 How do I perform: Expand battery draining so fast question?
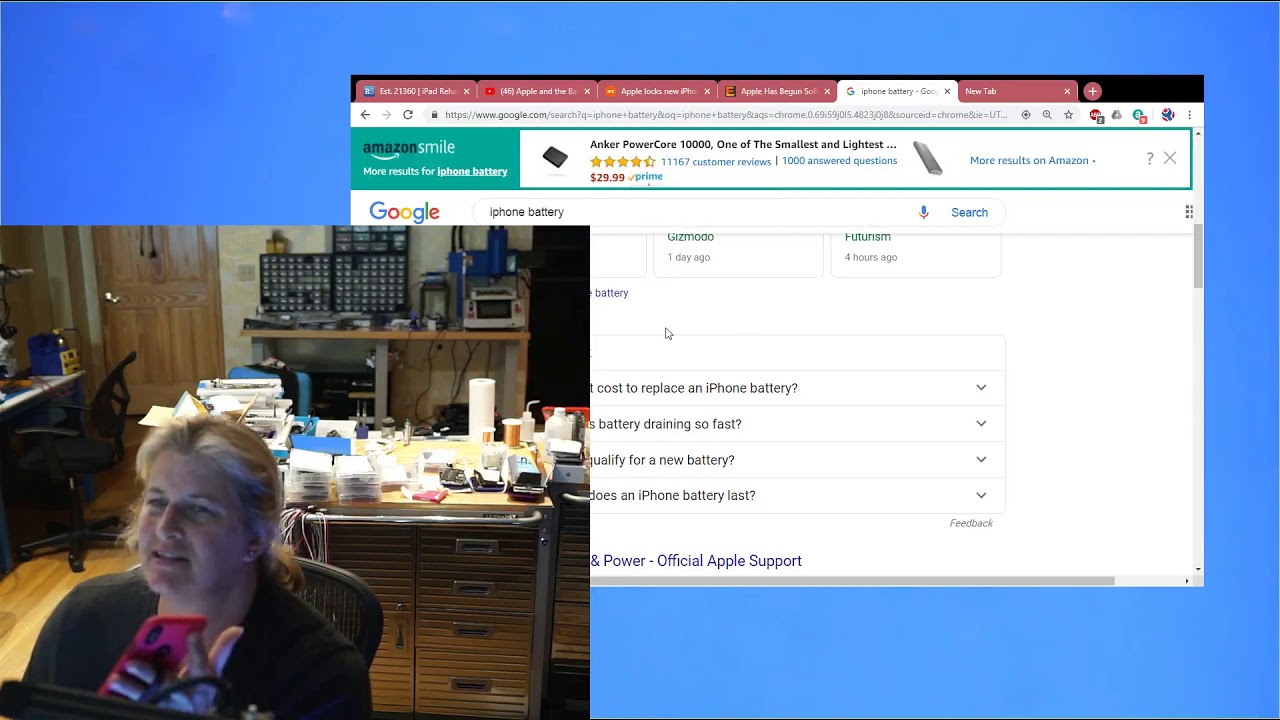797,424
